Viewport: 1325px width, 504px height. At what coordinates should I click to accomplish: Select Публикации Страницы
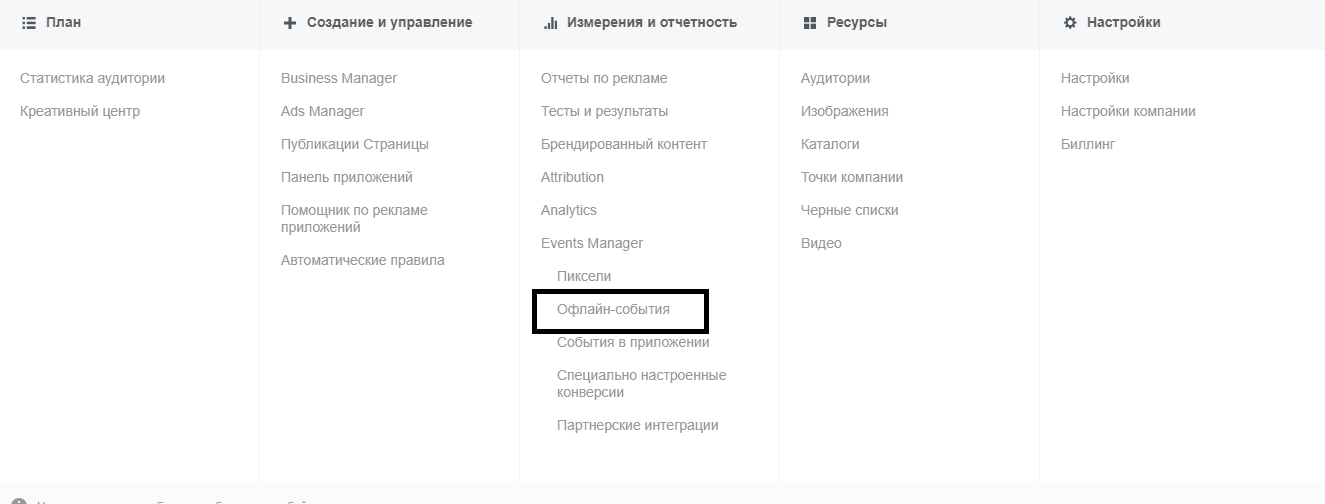pos(355,144)
